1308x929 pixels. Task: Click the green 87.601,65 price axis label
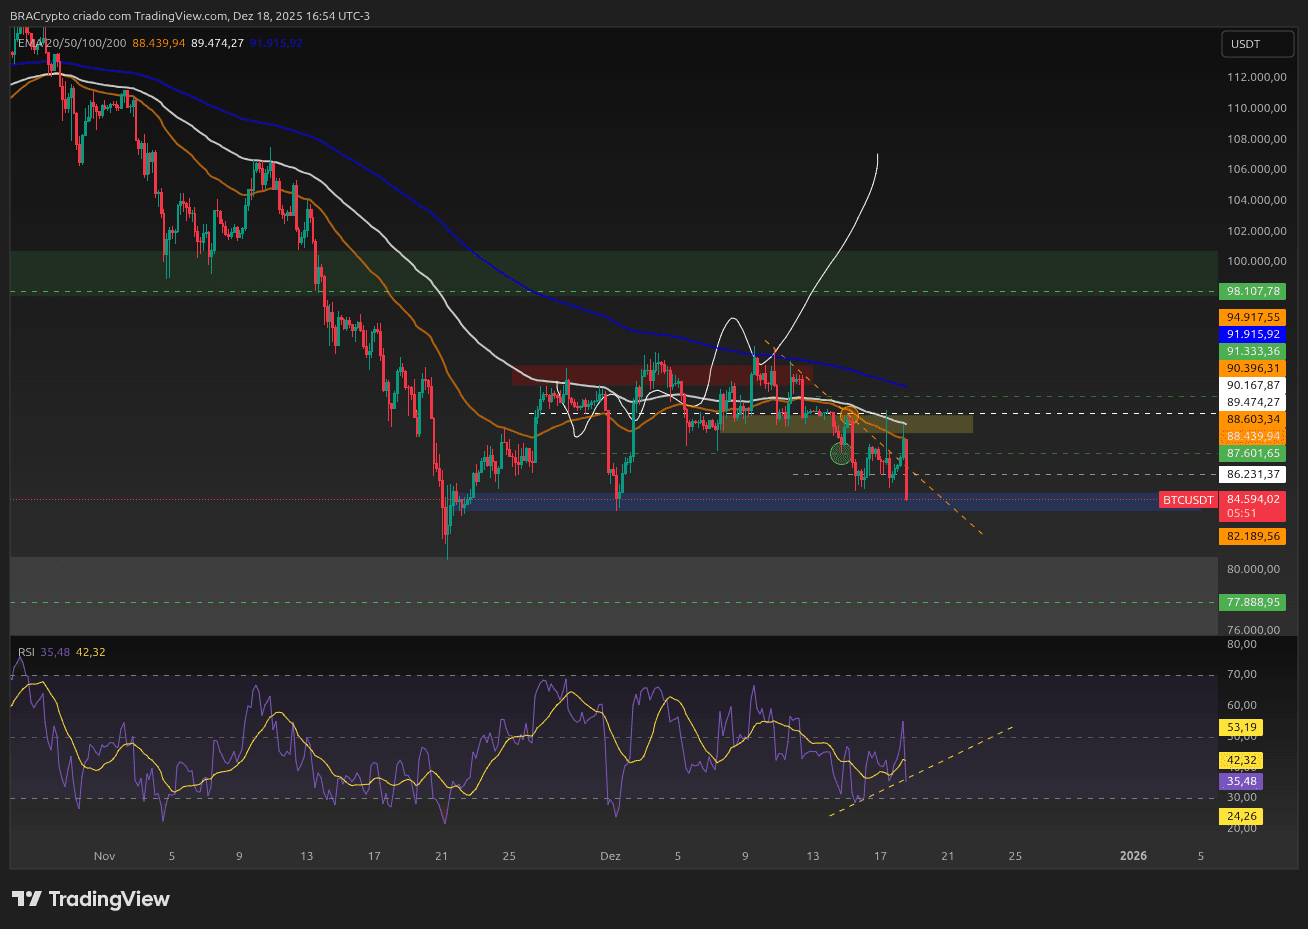click(1253, 453)
